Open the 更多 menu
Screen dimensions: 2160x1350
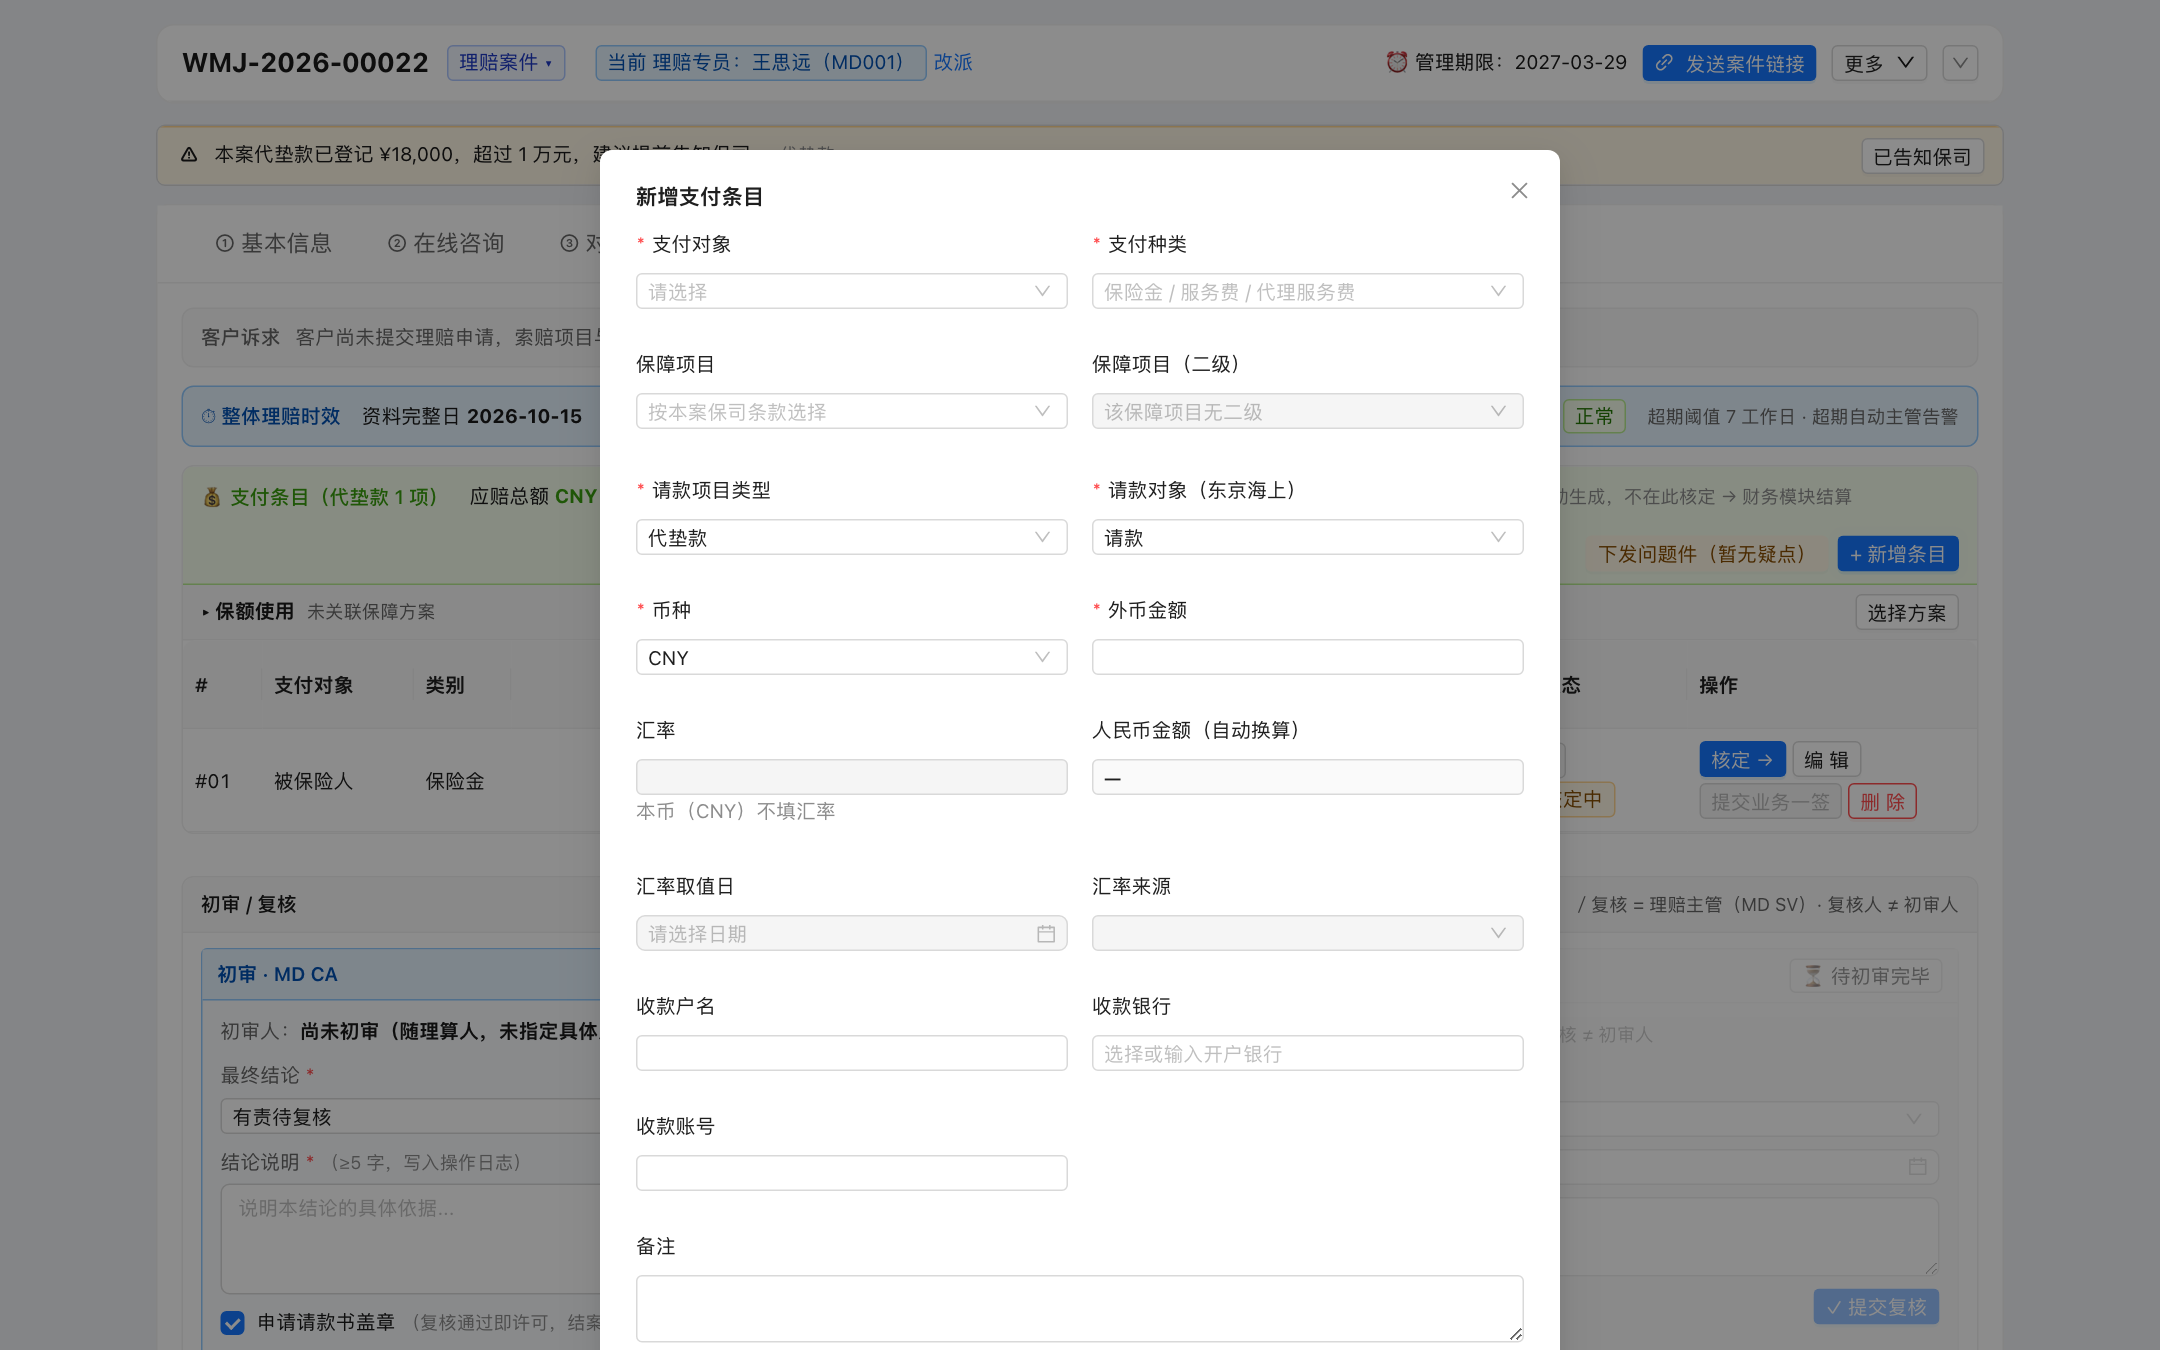[1879, 63]
